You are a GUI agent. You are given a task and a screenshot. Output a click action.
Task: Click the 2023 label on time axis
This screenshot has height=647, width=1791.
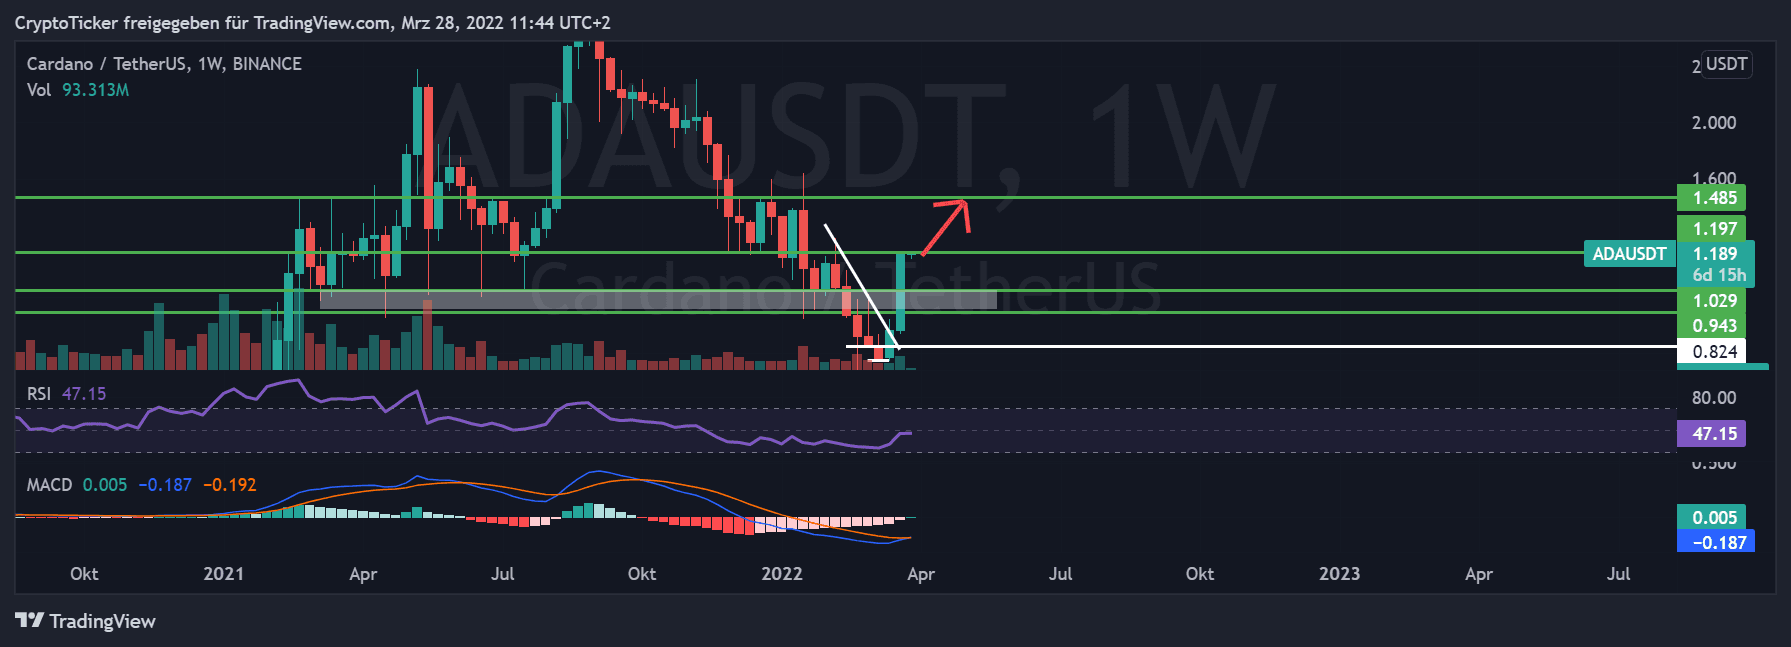1338,574
